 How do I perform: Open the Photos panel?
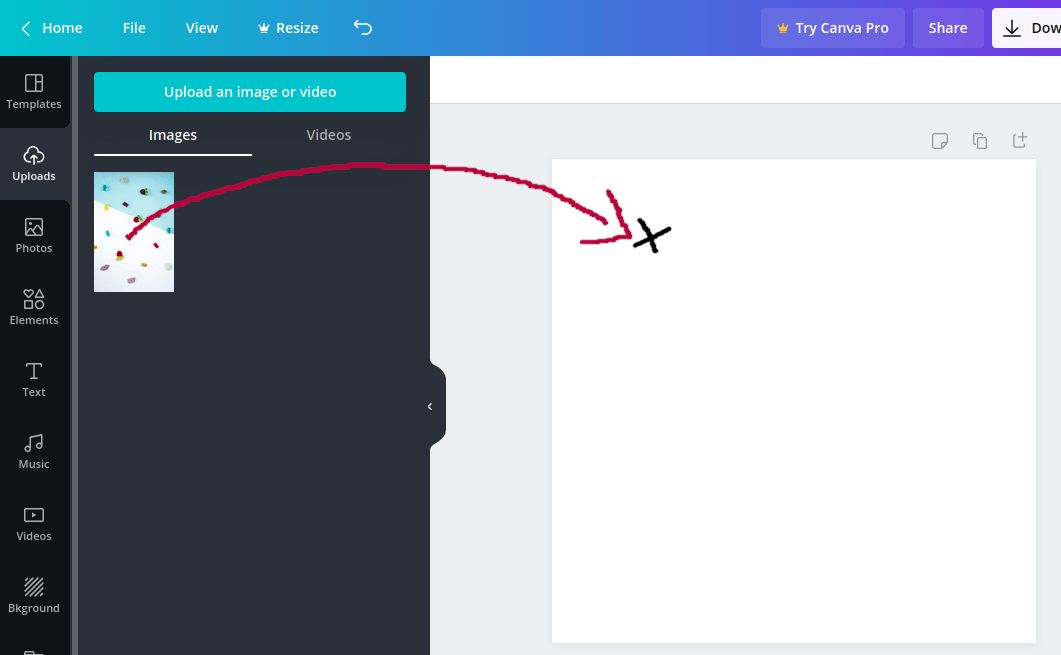pyautogui.click(x=34, y=235)
